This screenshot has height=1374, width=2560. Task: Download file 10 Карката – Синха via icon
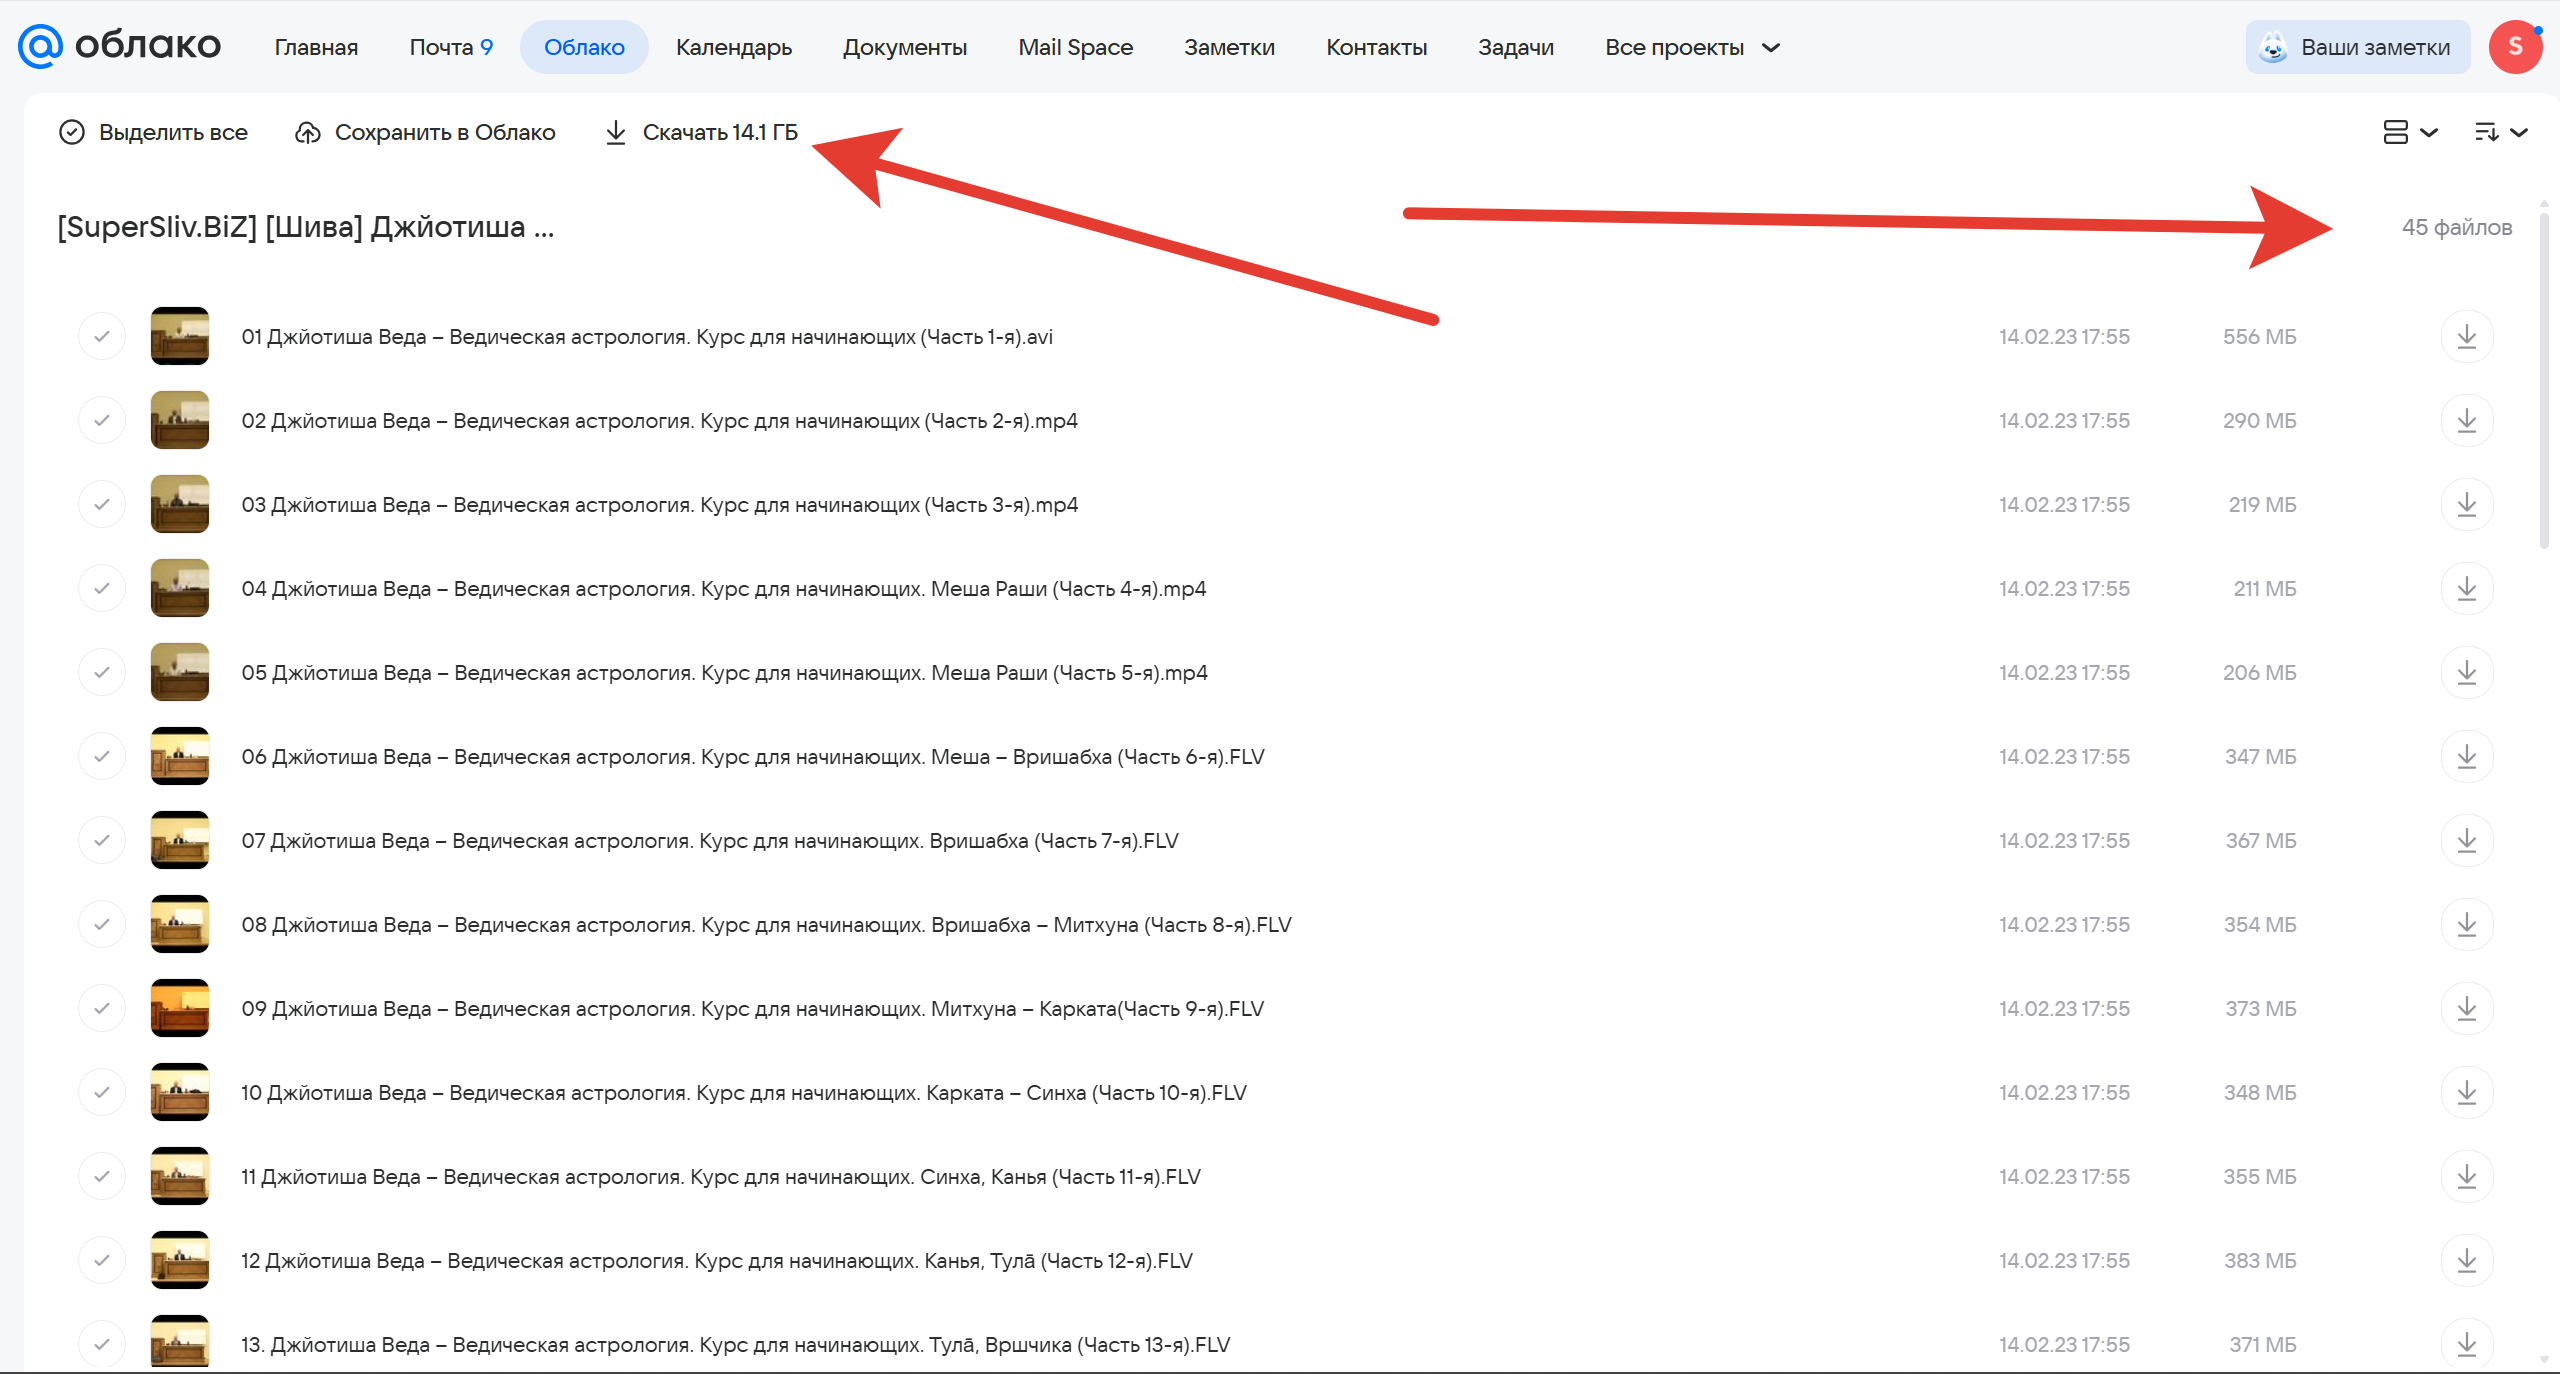click(x=2466, y=1093)
